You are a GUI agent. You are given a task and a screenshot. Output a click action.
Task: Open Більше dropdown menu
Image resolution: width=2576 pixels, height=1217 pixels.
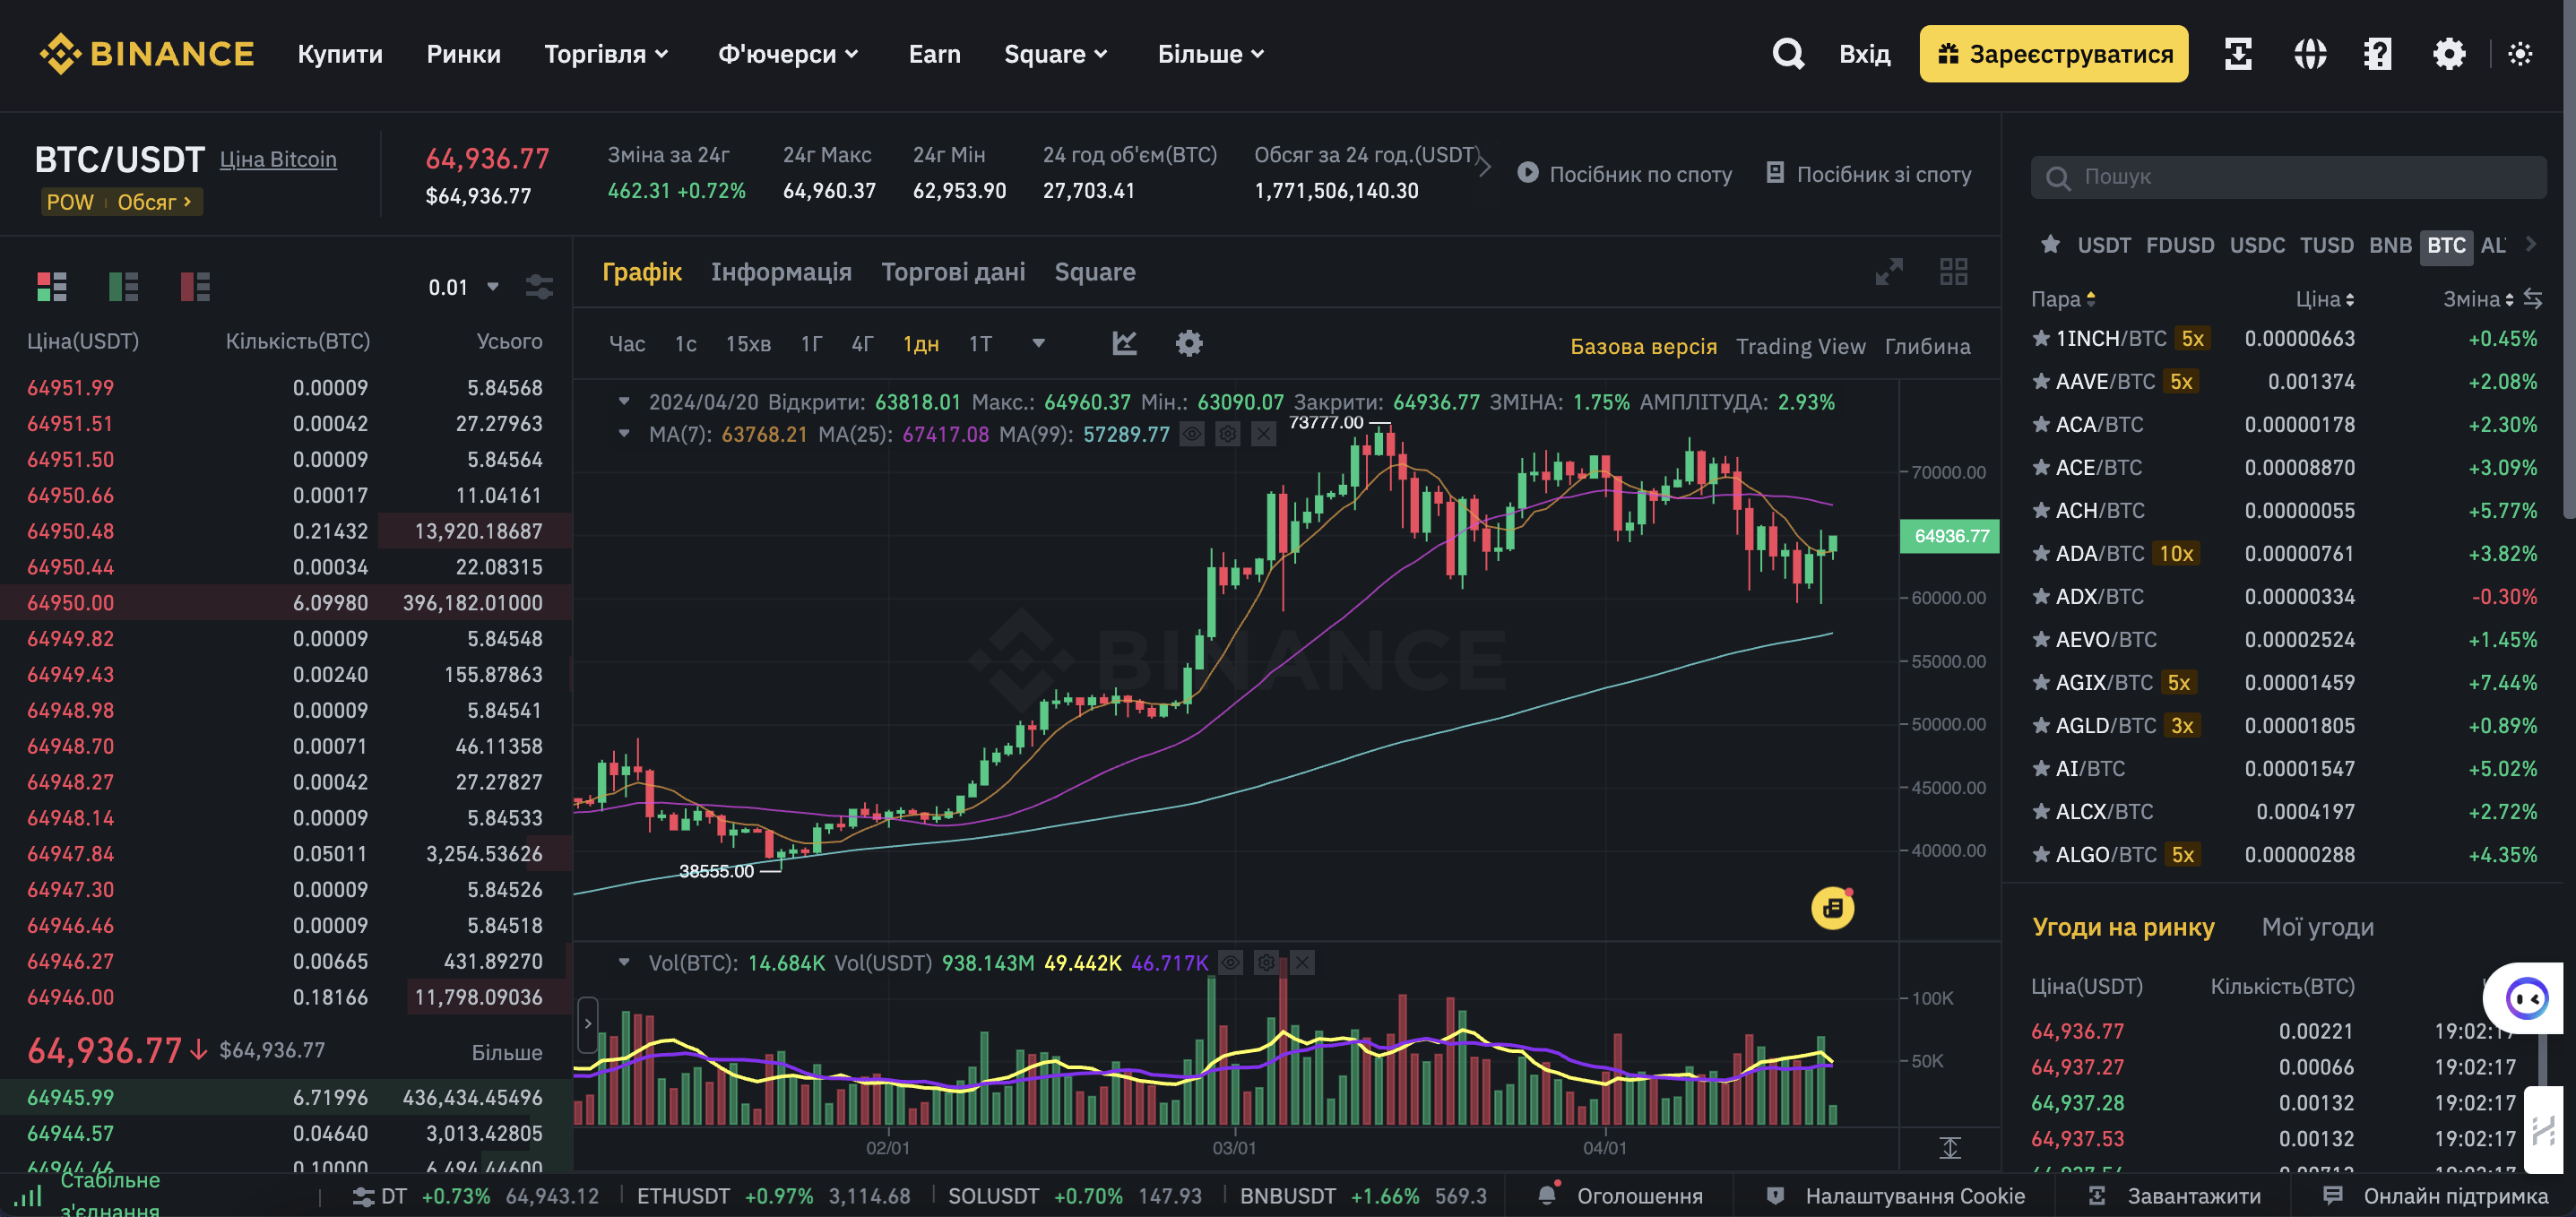point(1211,53)
